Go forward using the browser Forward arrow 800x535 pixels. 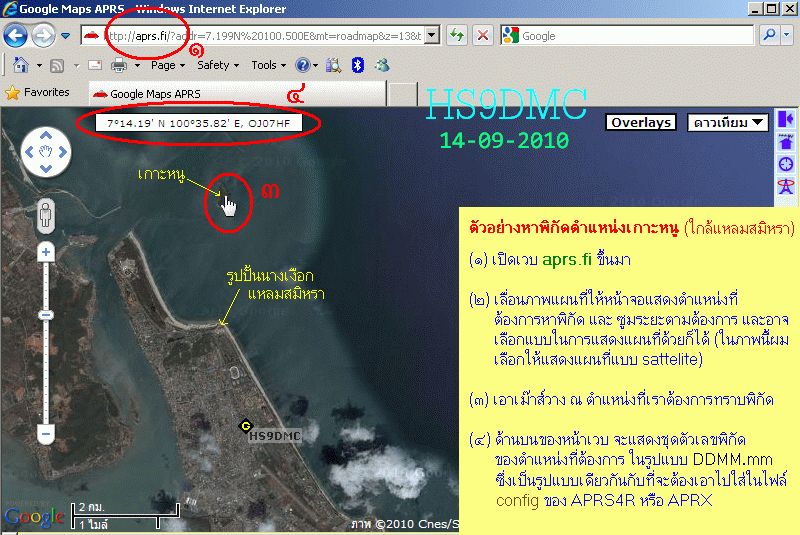pyautogui.click(x=43, y=36)
